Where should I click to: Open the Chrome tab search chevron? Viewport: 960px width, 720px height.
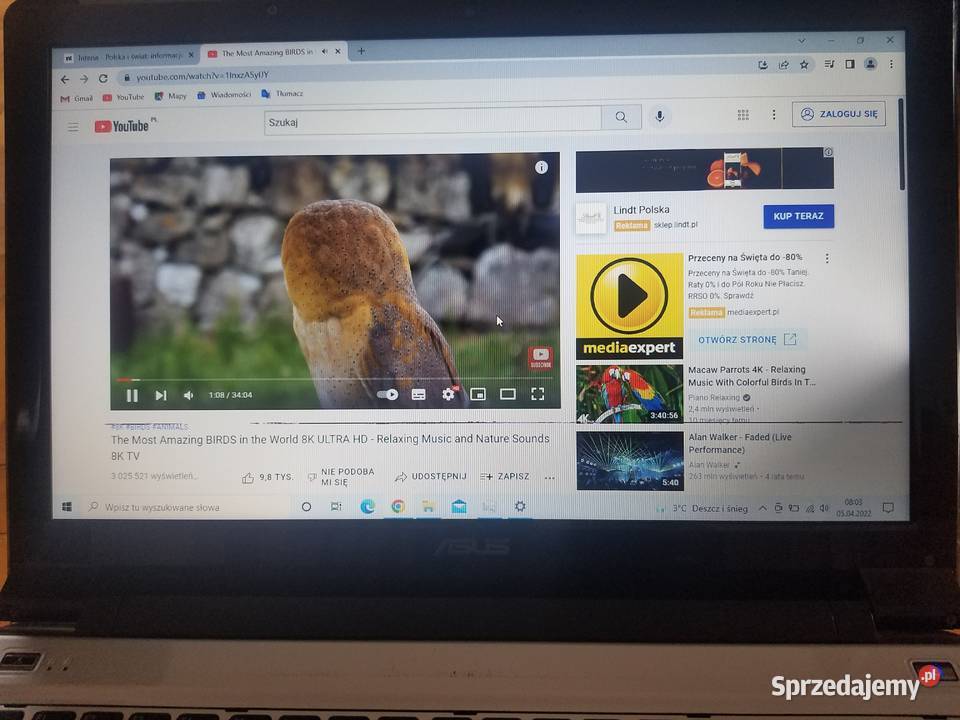801,40
